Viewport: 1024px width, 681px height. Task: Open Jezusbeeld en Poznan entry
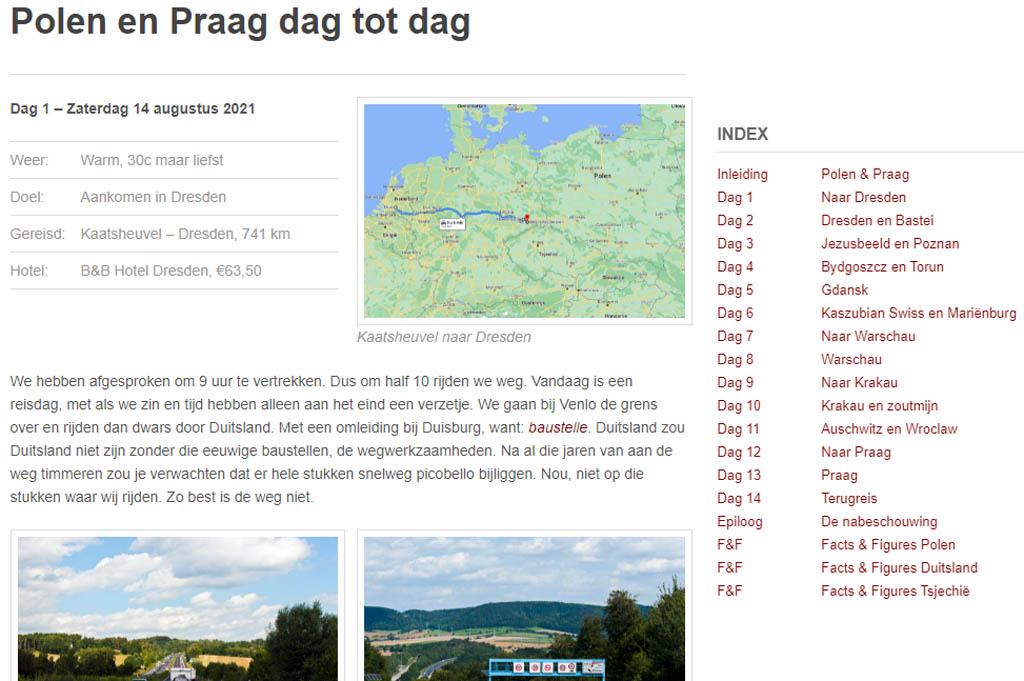pyautogui.click(x=890, y=243)
